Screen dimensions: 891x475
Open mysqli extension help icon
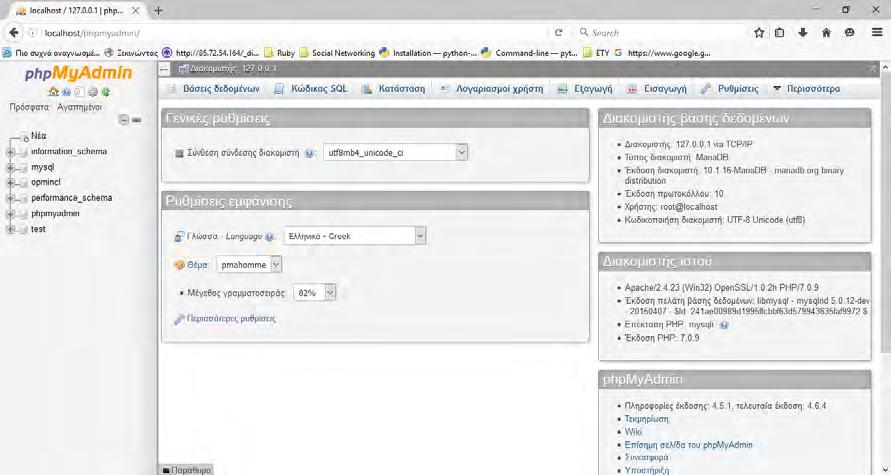(724, 325)
